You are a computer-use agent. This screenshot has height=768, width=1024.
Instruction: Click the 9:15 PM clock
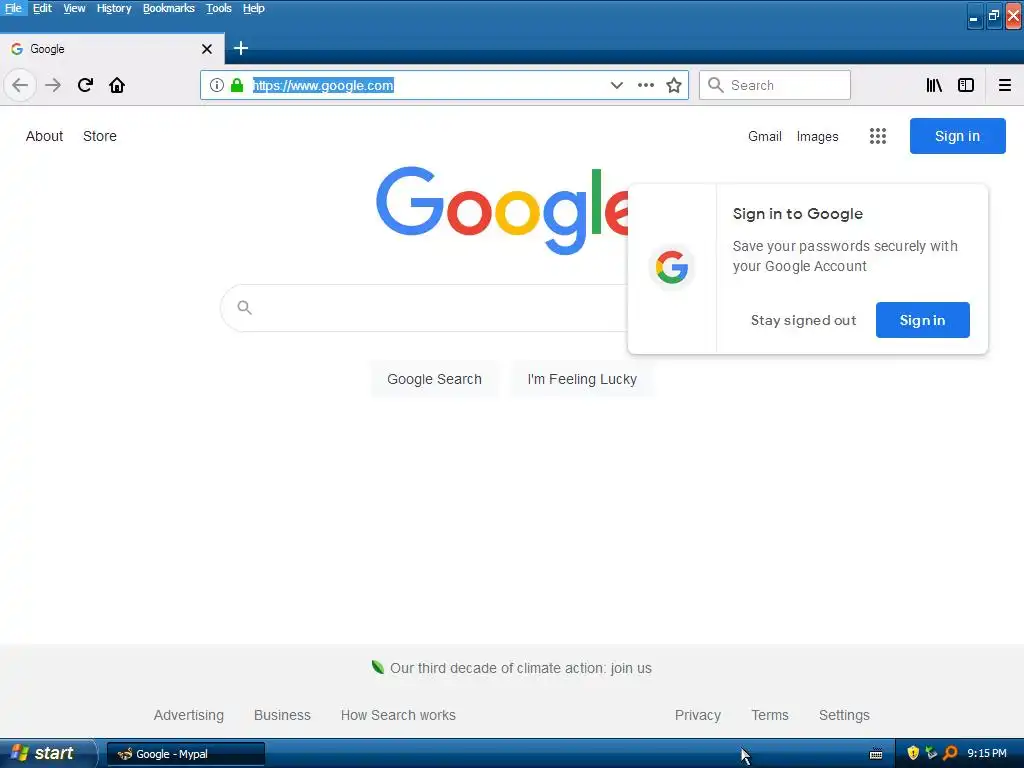987,754
